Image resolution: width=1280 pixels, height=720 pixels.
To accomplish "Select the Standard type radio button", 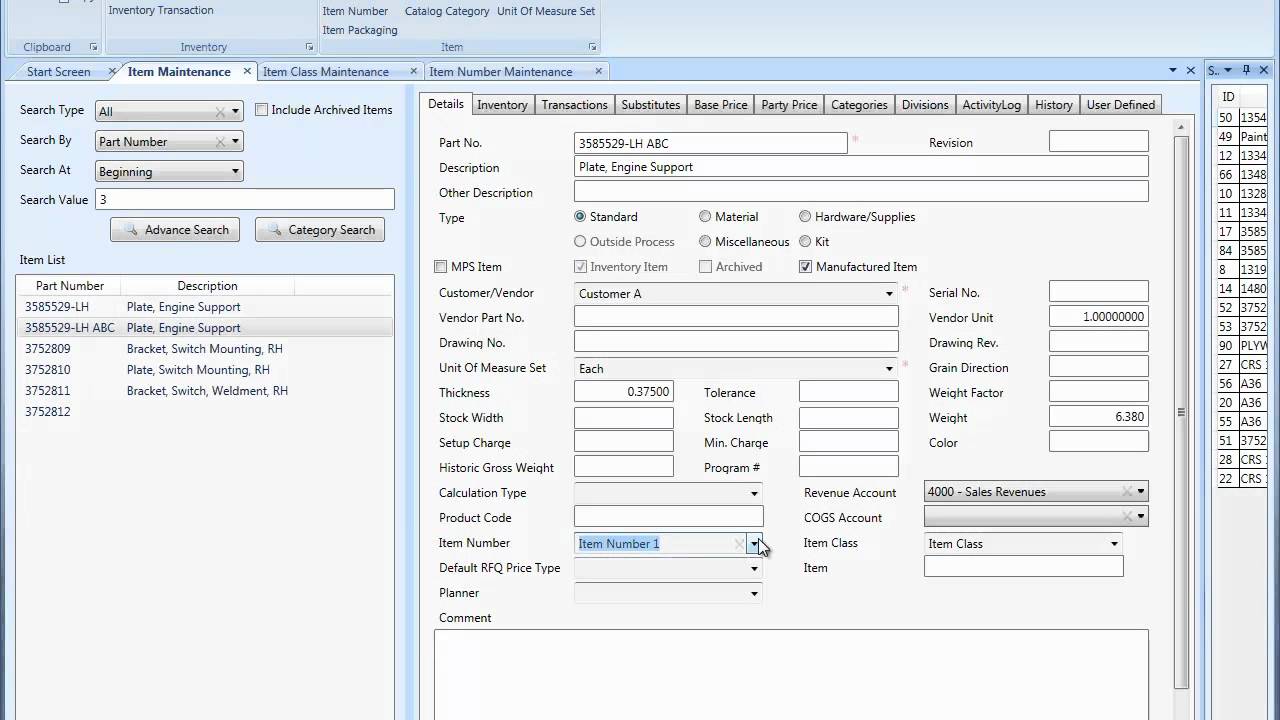I will coord(580,216).
